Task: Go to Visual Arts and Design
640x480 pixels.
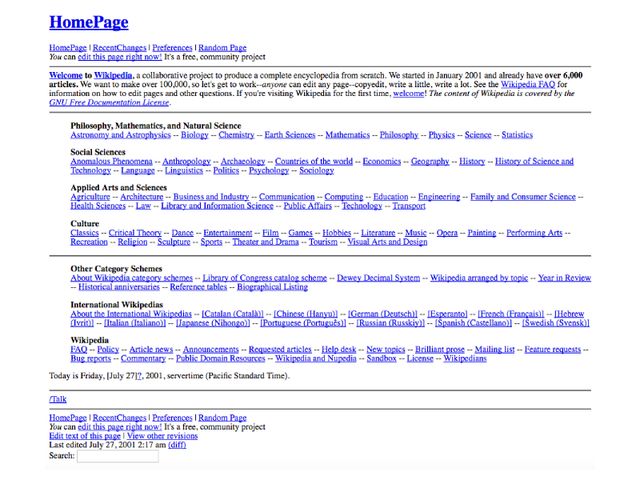Action: [387, 242]
